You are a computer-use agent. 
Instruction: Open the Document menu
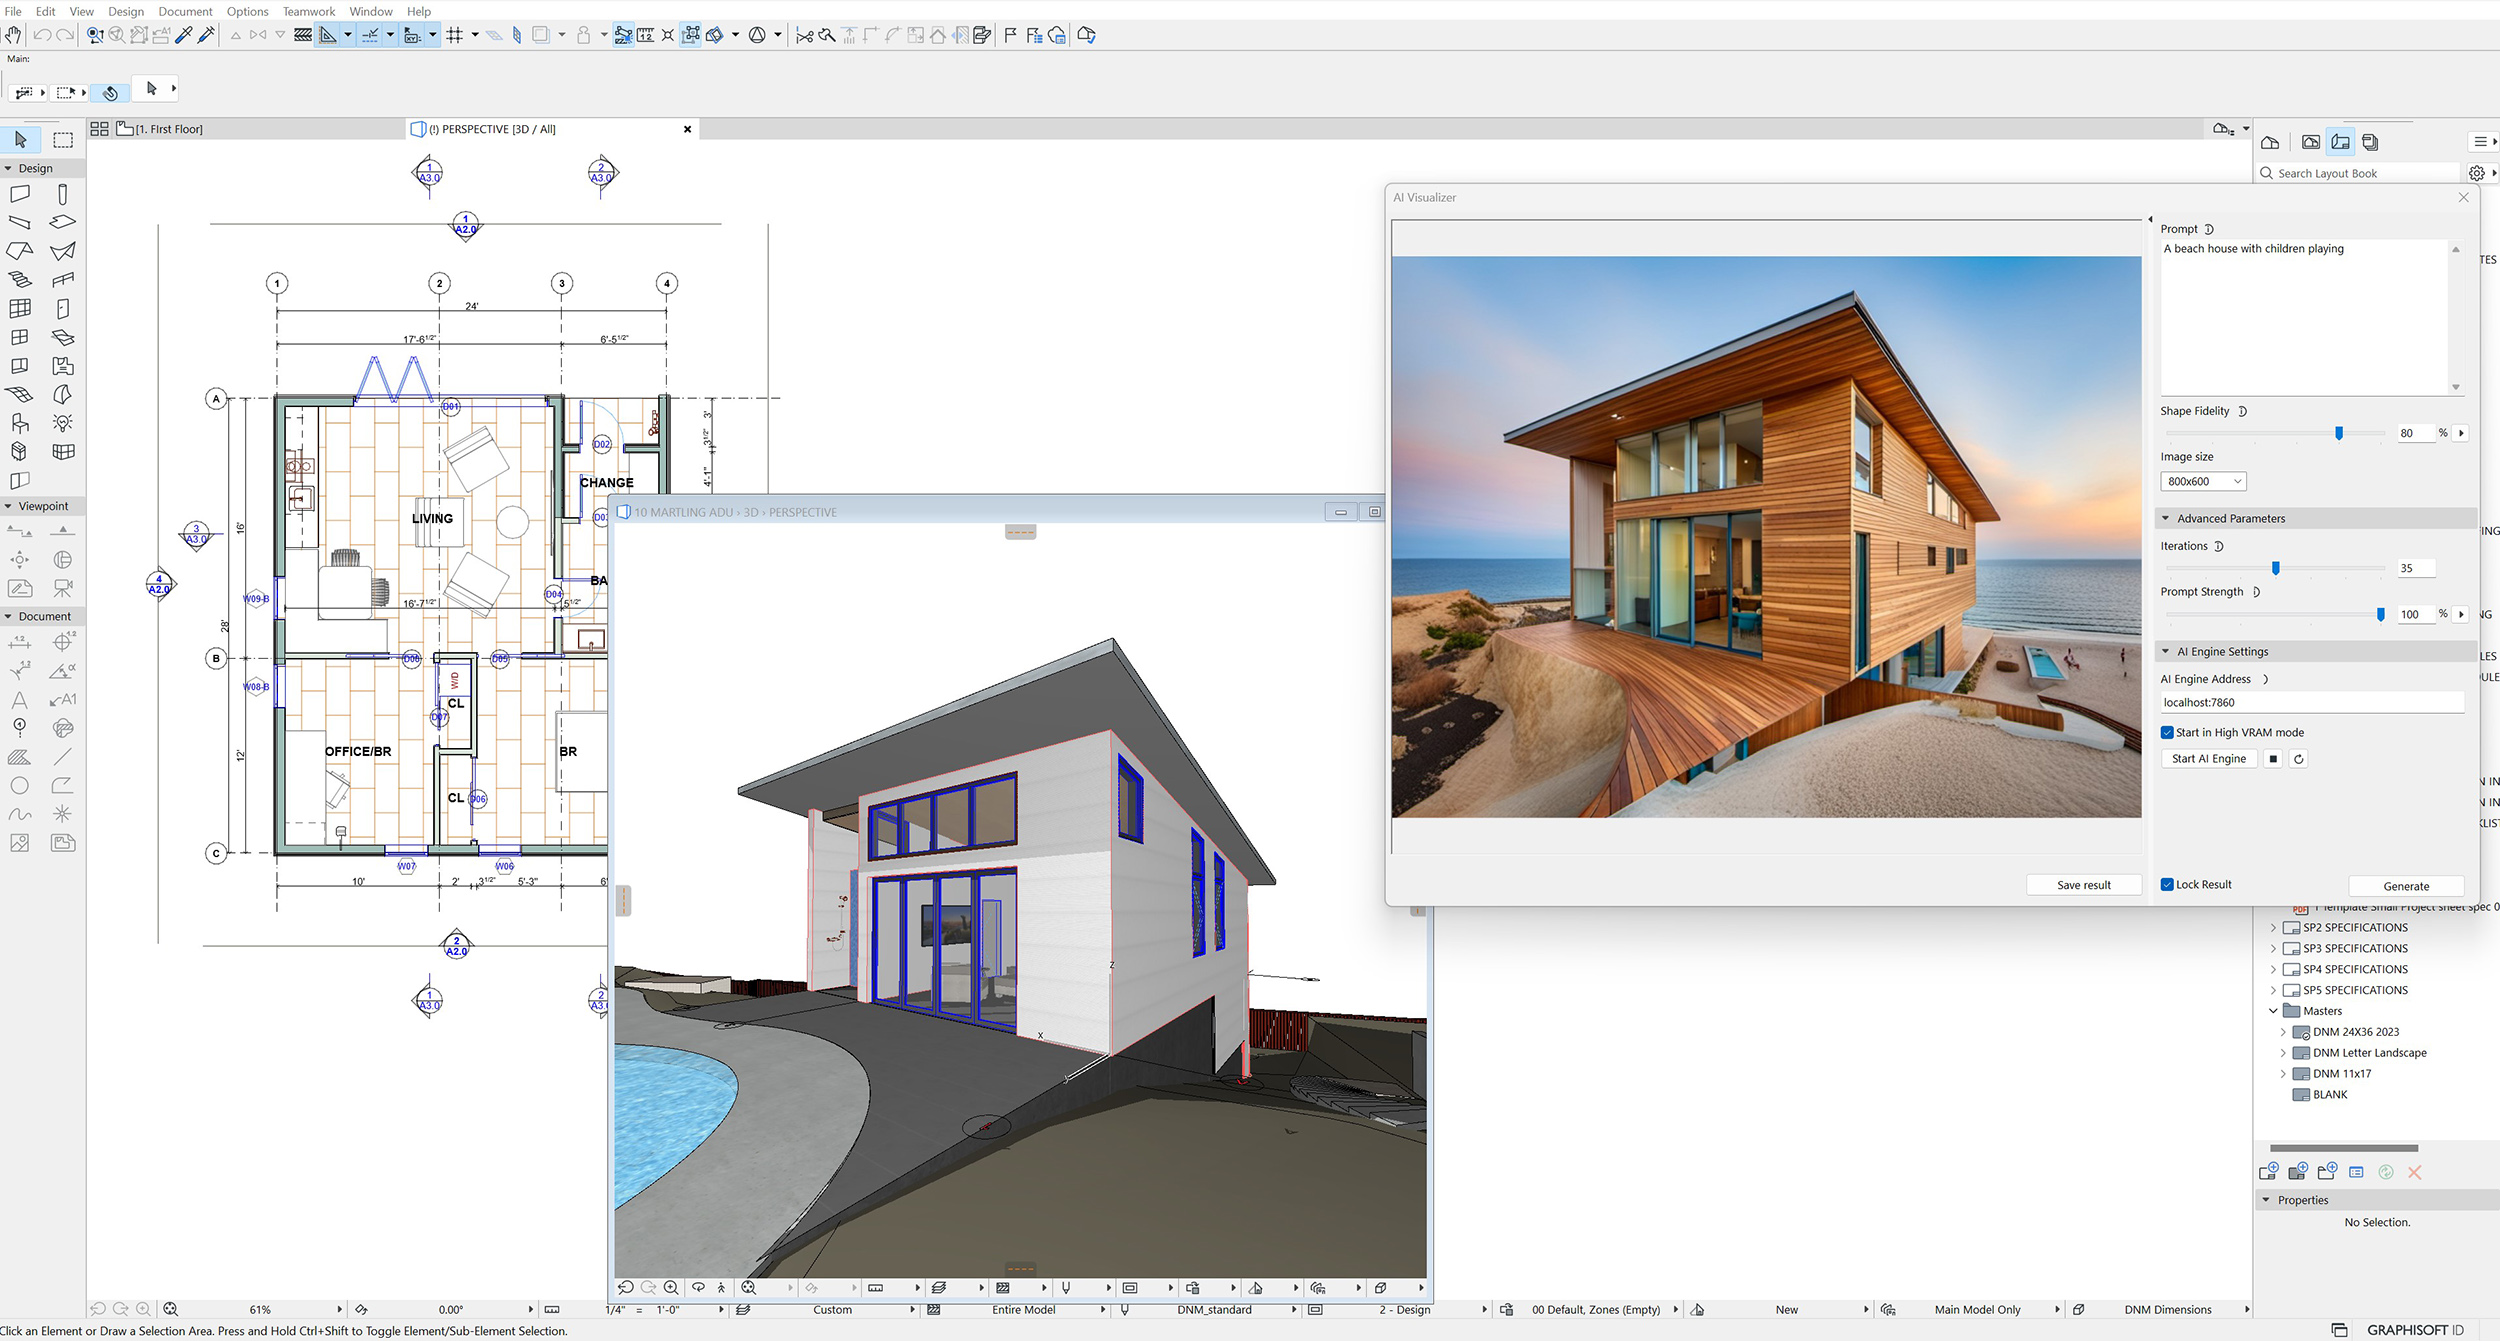click(x=185, y=11)
